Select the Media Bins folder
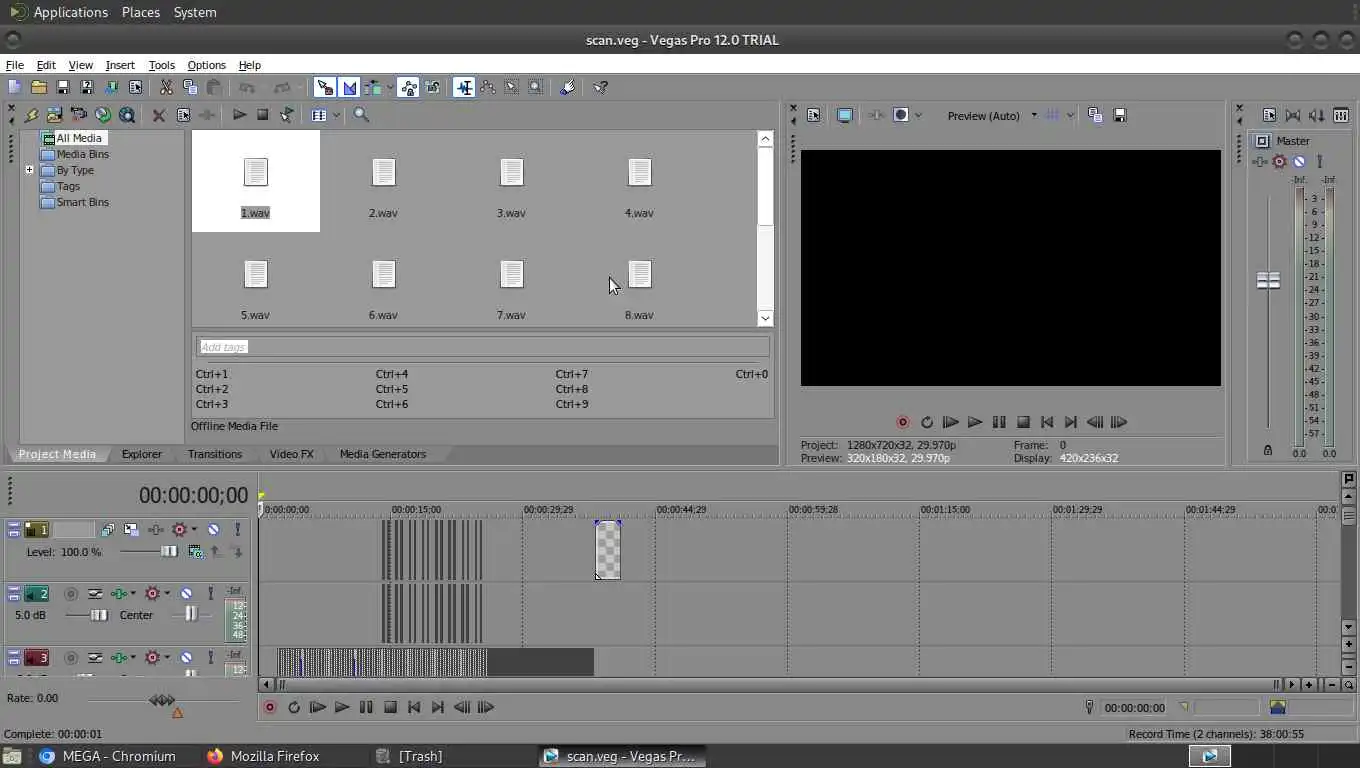The width and height of the screenshot is (1360, 768). pyautogui.click(x=82, y=154)
